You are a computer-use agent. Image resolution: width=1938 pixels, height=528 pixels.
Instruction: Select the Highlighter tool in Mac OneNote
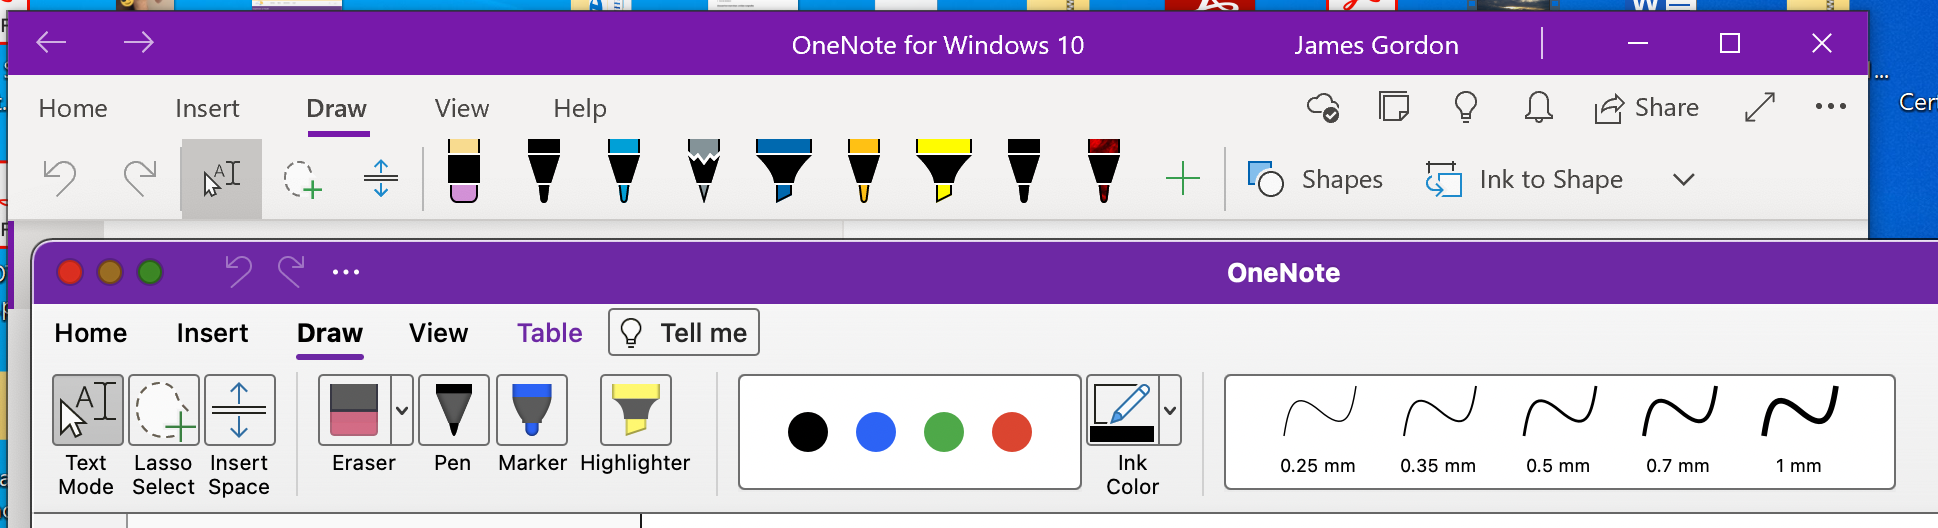636,410
